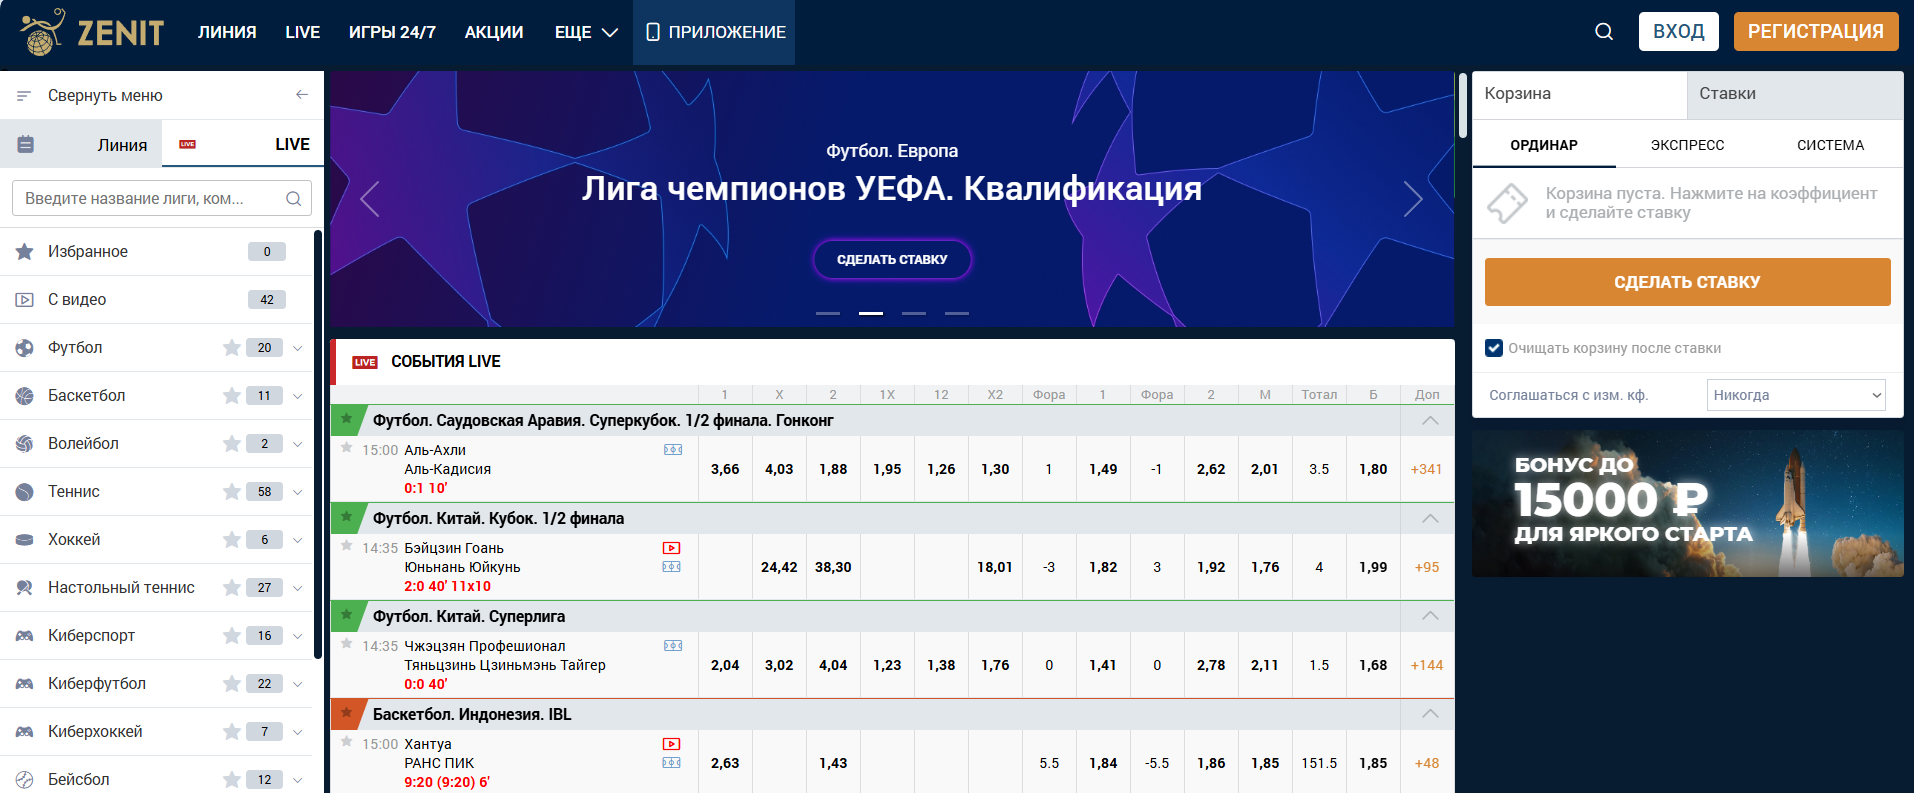The height and width of the screenshot is (793, 1914).
Task: Show previous banner slide
Action: click(x=370, y=199)
